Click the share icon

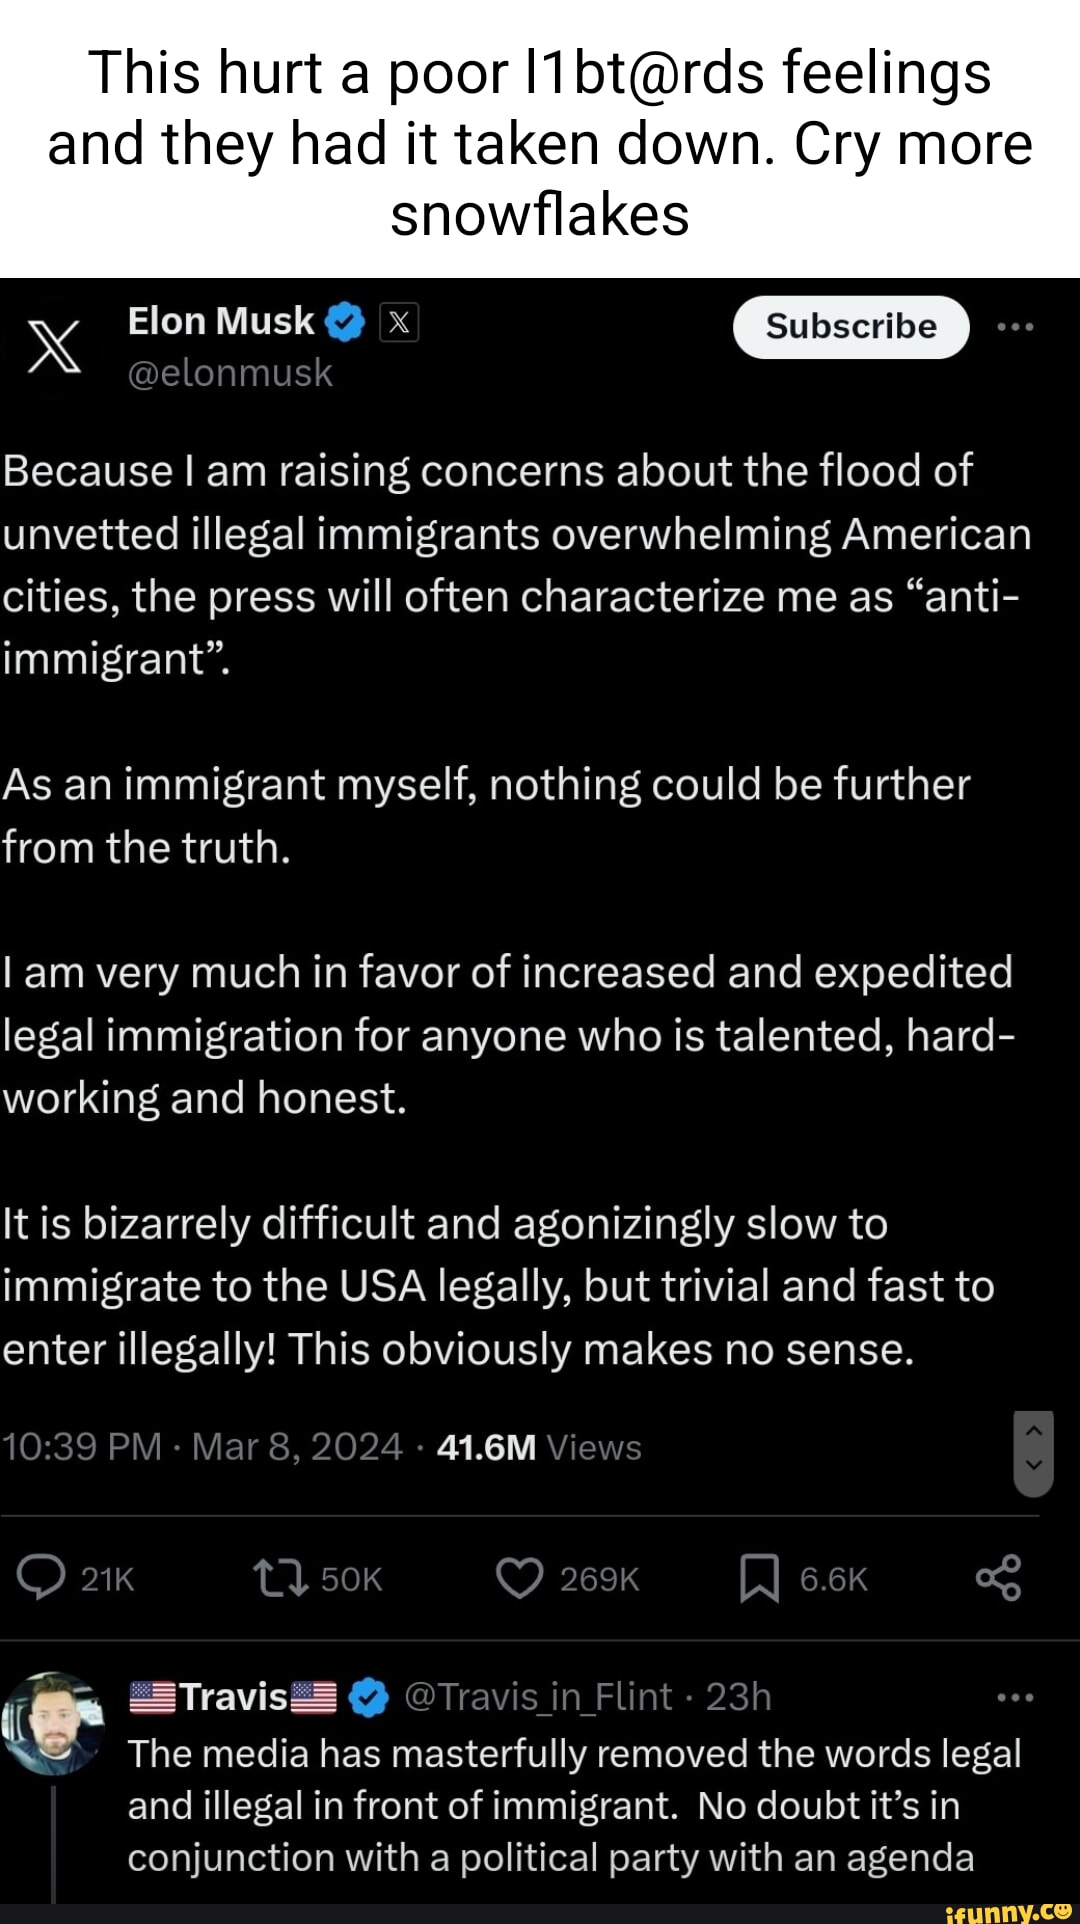(x=998, y=1578)
